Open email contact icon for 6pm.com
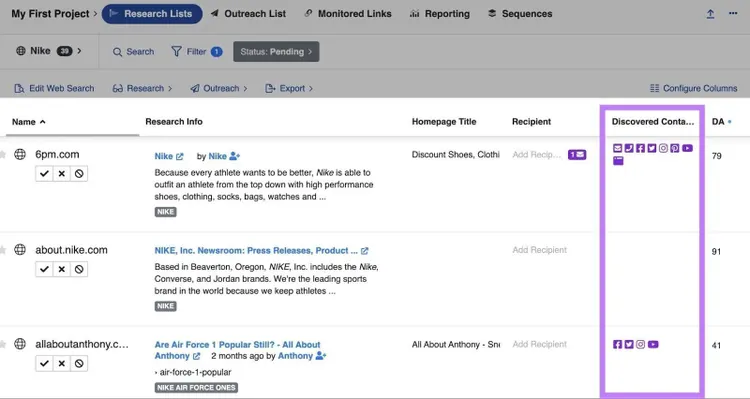Viewport: 750px width, 399px height. tap(618, 148)
